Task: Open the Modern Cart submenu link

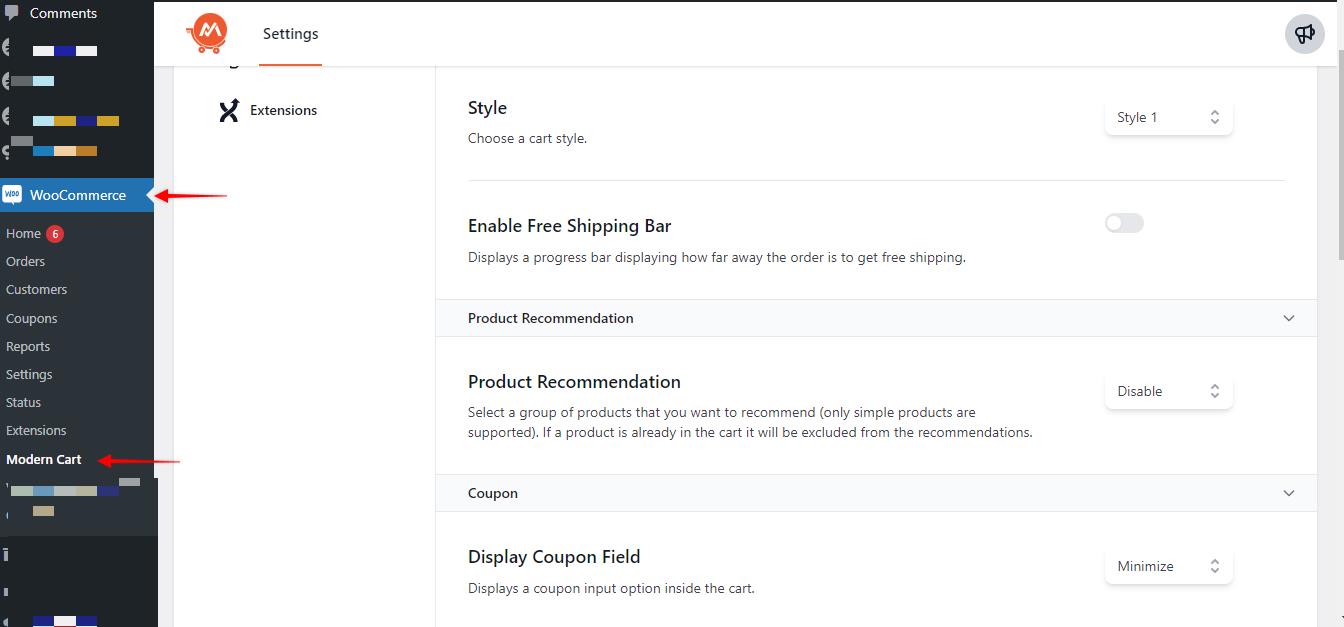Action: 44,460
